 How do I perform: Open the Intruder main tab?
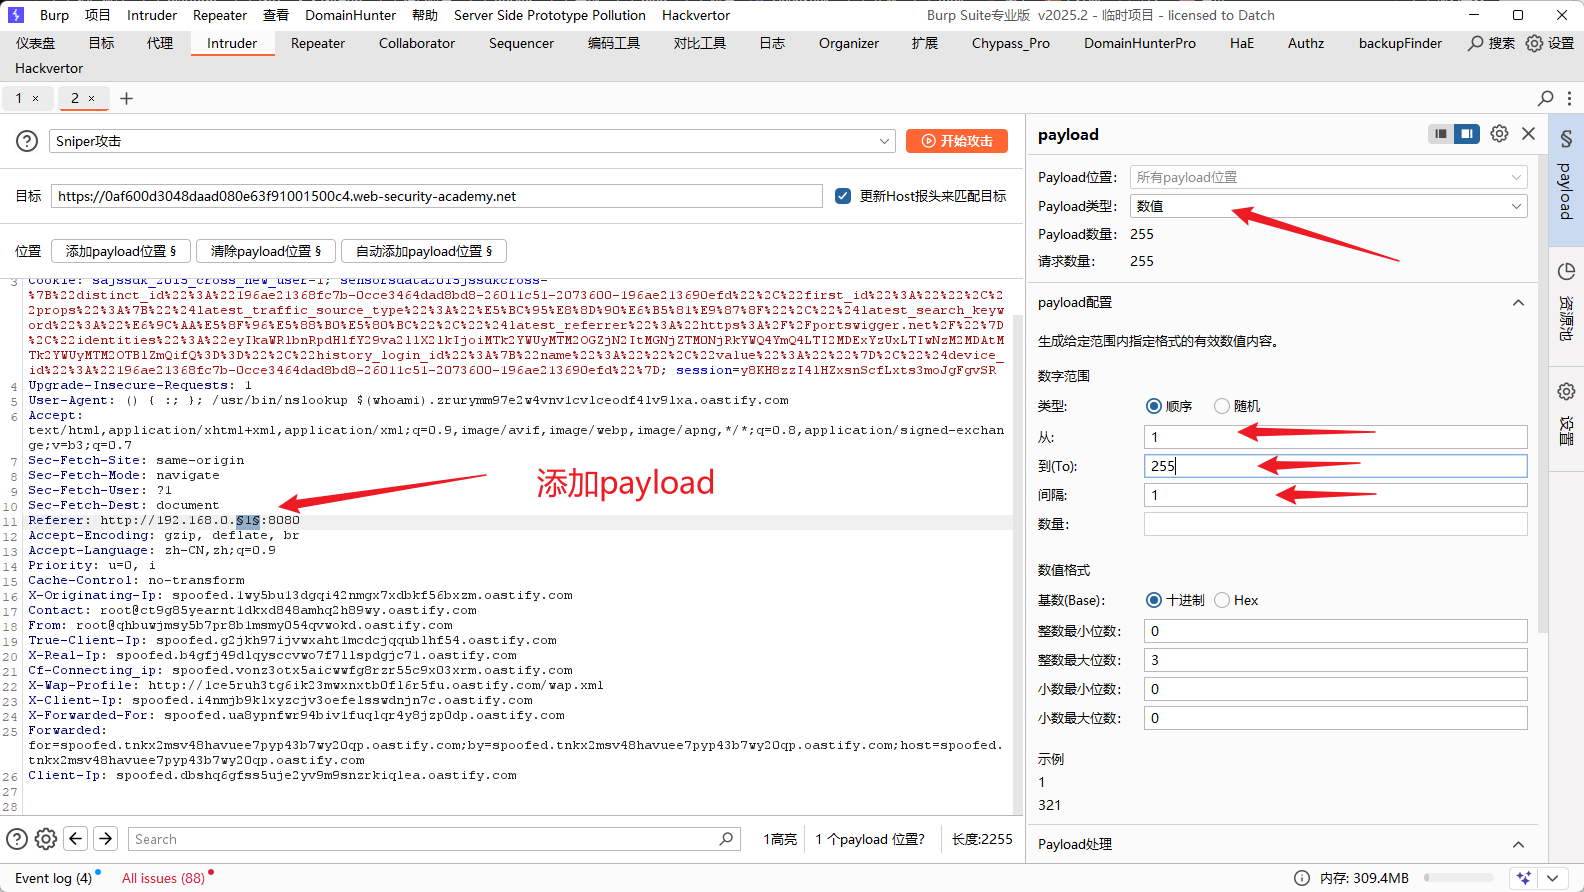pyautogui.click(x=232, y=43)
